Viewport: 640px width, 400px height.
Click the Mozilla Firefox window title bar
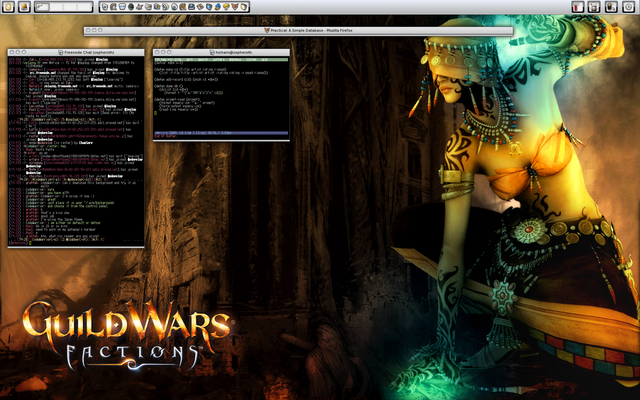pyautogui.click(x=298, y=31)
